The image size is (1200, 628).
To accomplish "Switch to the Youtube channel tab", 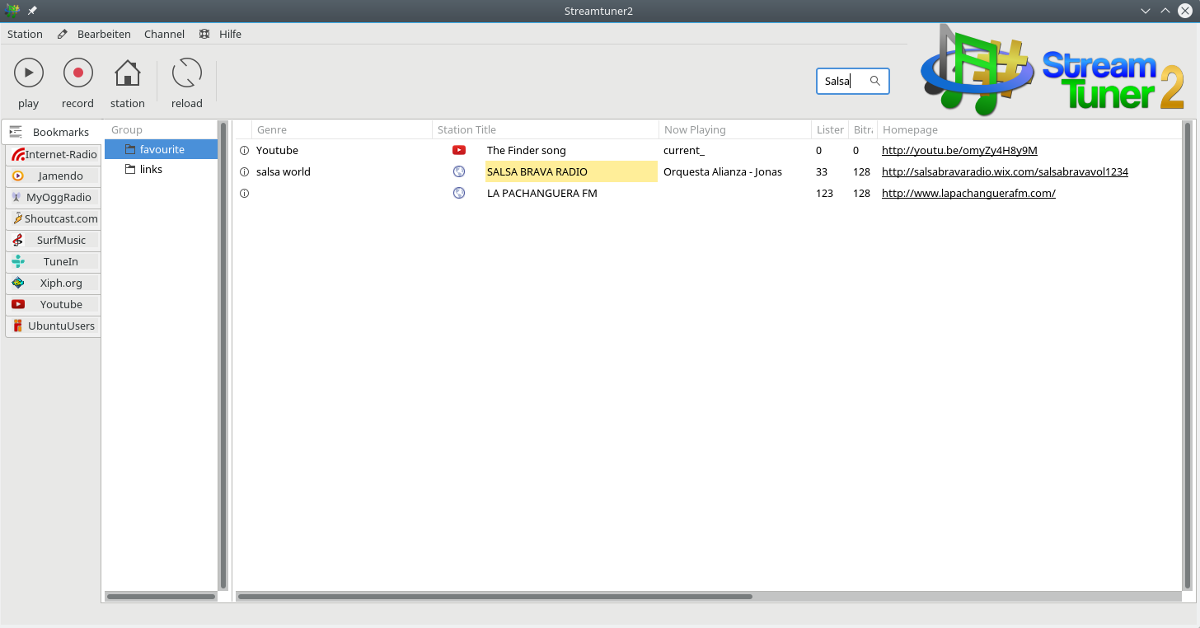I will pos(54,305).
